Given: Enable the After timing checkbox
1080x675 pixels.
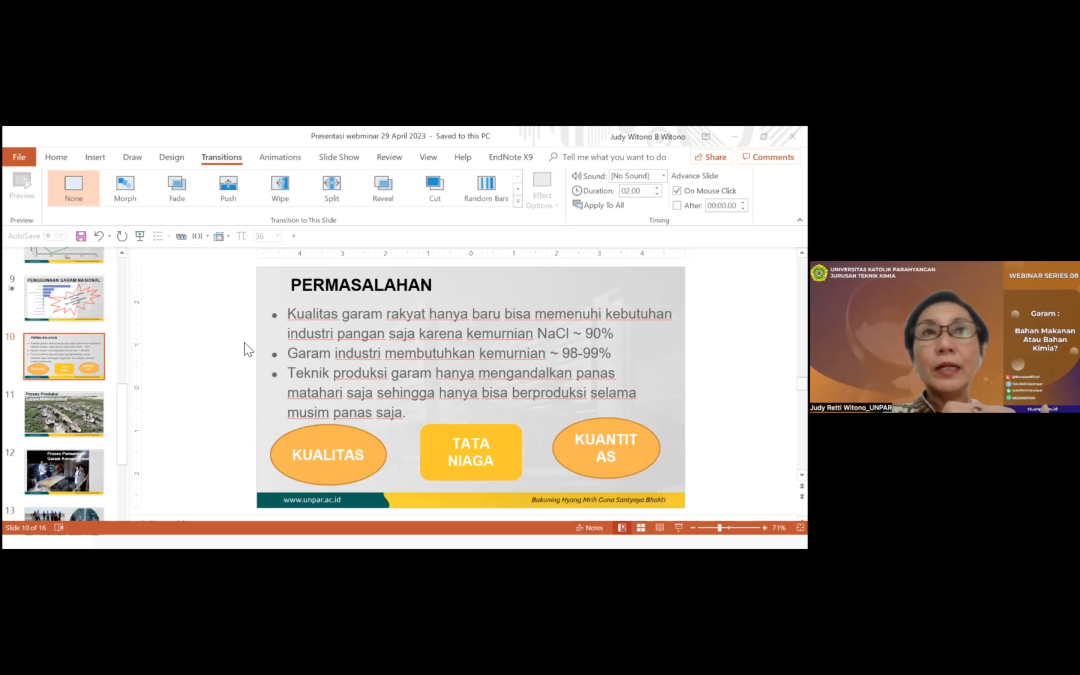Looking at the screenshot, I should (x=677, y=204).
